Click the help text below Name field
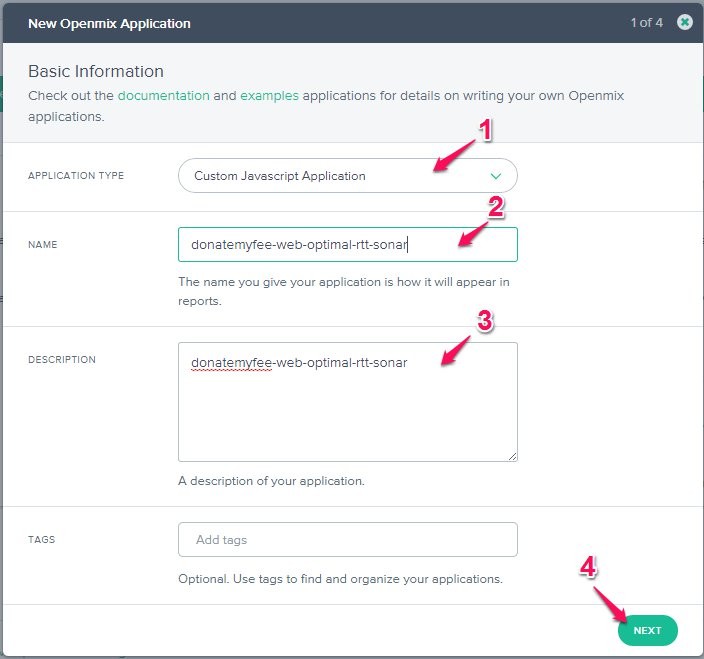This screenshot has width=704, height=659. click(343, 291)
